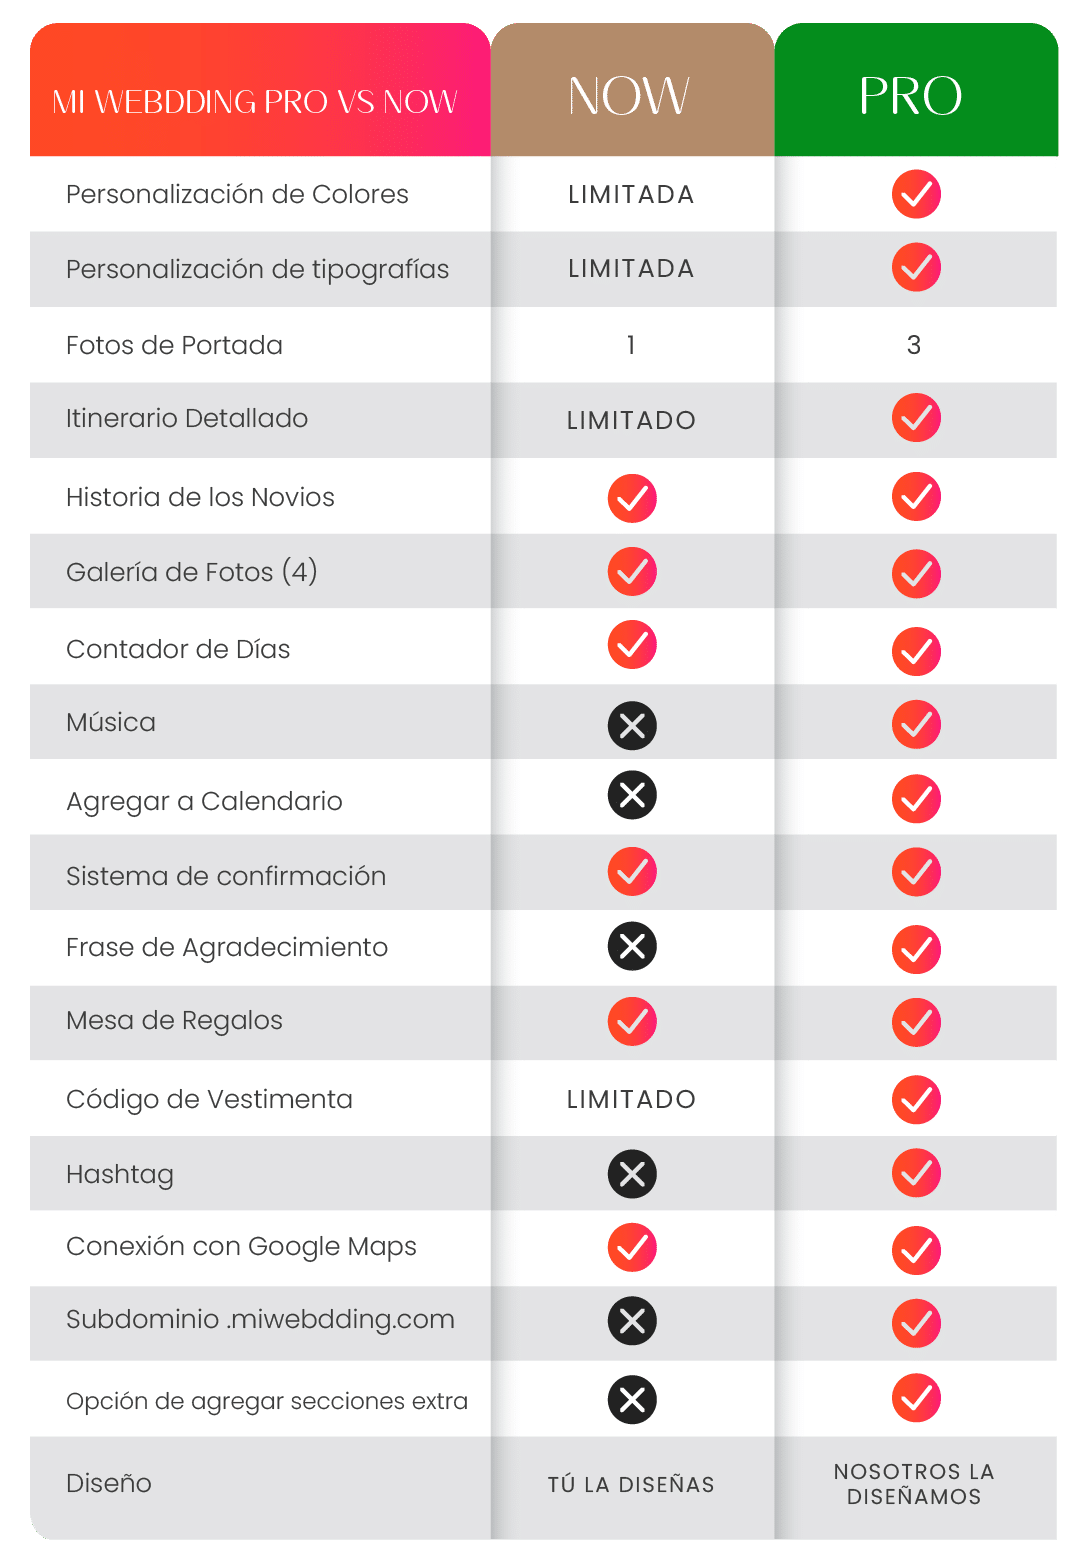This screenshot has height=1565, width=1080.
Task: Click the NOW checkmark for Historia de los Novios
Action: click(x=632, y=498)
